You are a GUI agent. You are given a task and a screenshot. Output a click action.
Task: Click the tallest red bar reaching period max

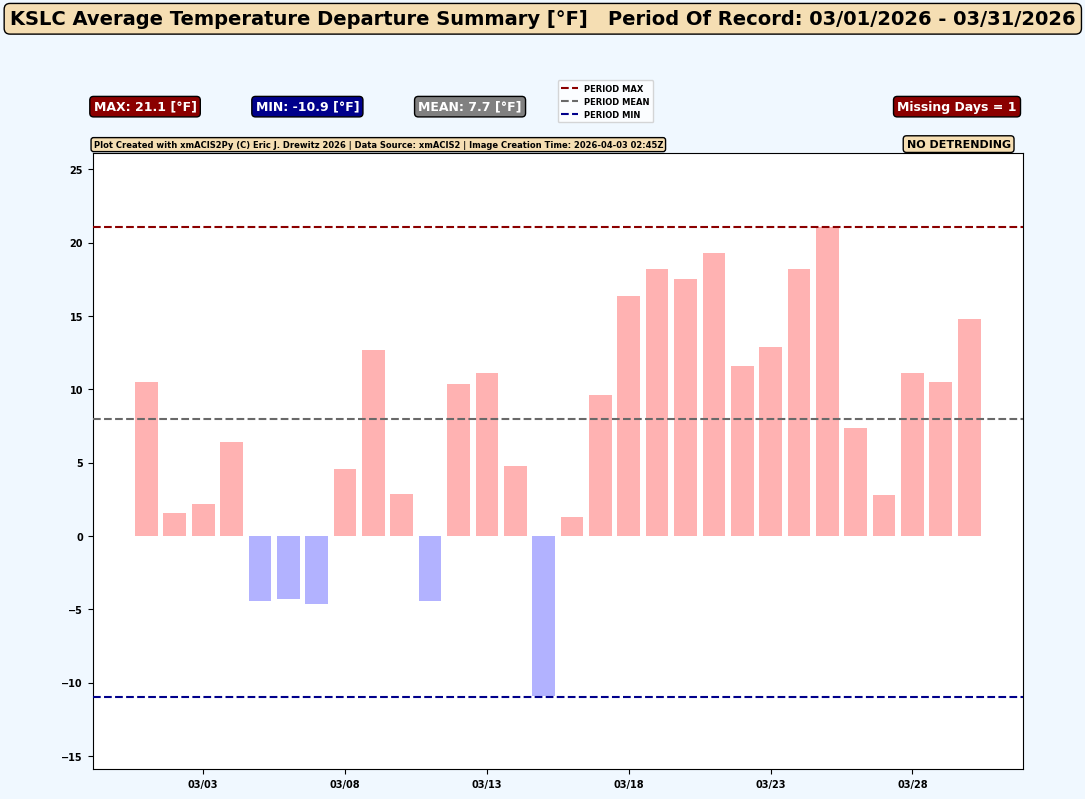pyautogui.click(x=828, y=381)
